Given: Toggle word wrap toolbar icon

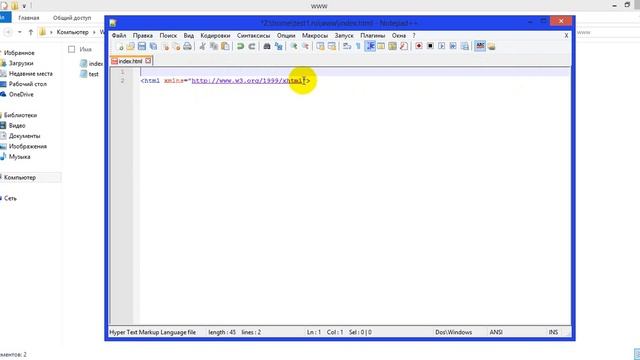Looking at the screenshot, I should click(347, 47).
